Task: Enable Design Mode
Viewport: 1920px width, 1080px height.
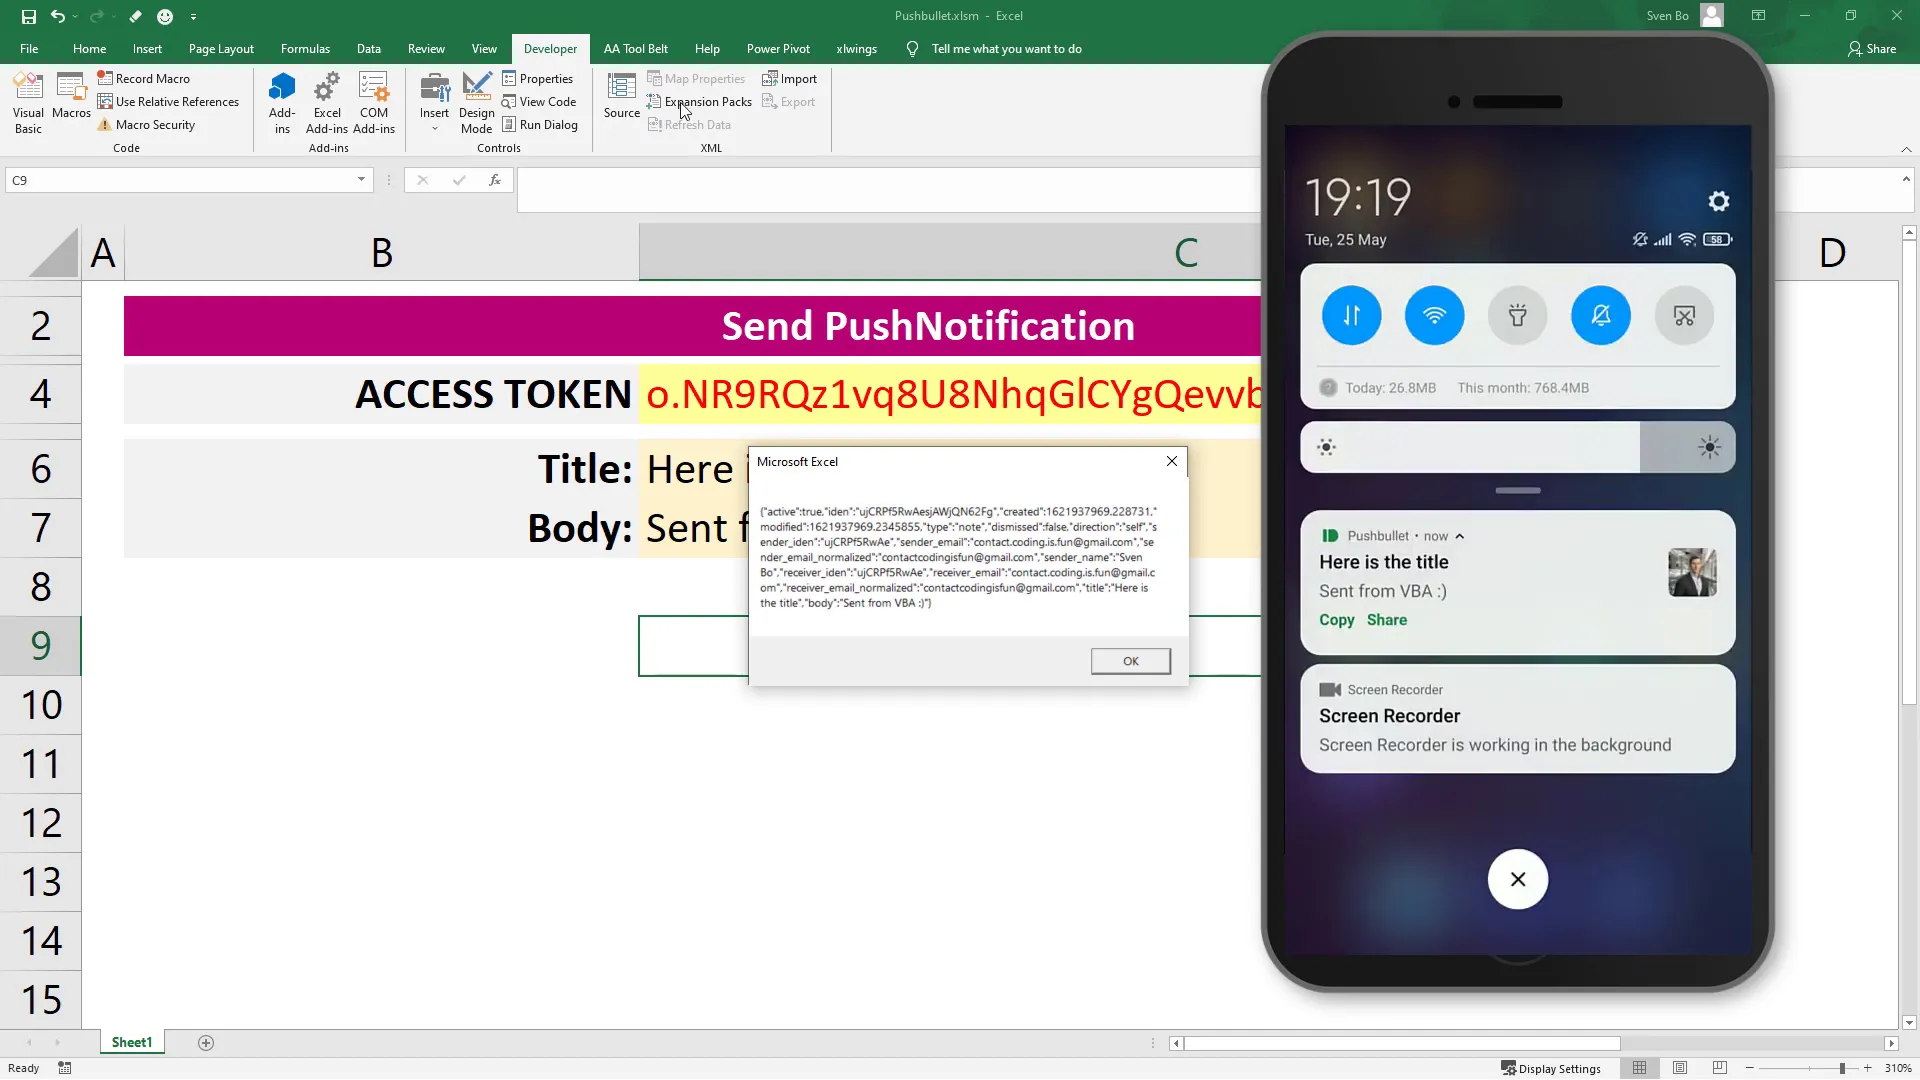Action: [x=476, y=103]
